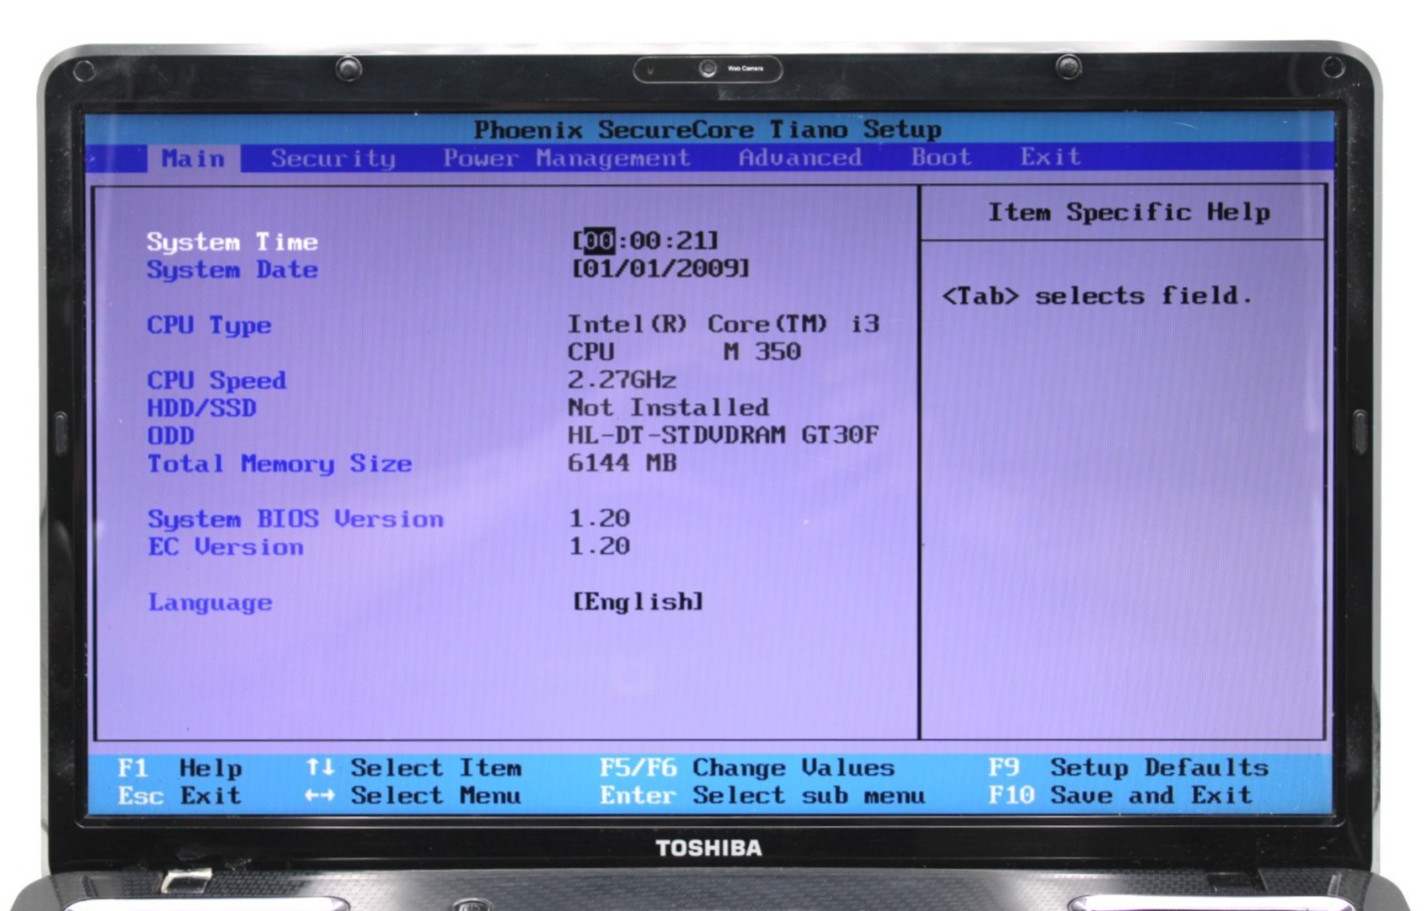This screenshot has width=1424, height=911.
Task: Click the CPU Type label
Action: (209, 325)
